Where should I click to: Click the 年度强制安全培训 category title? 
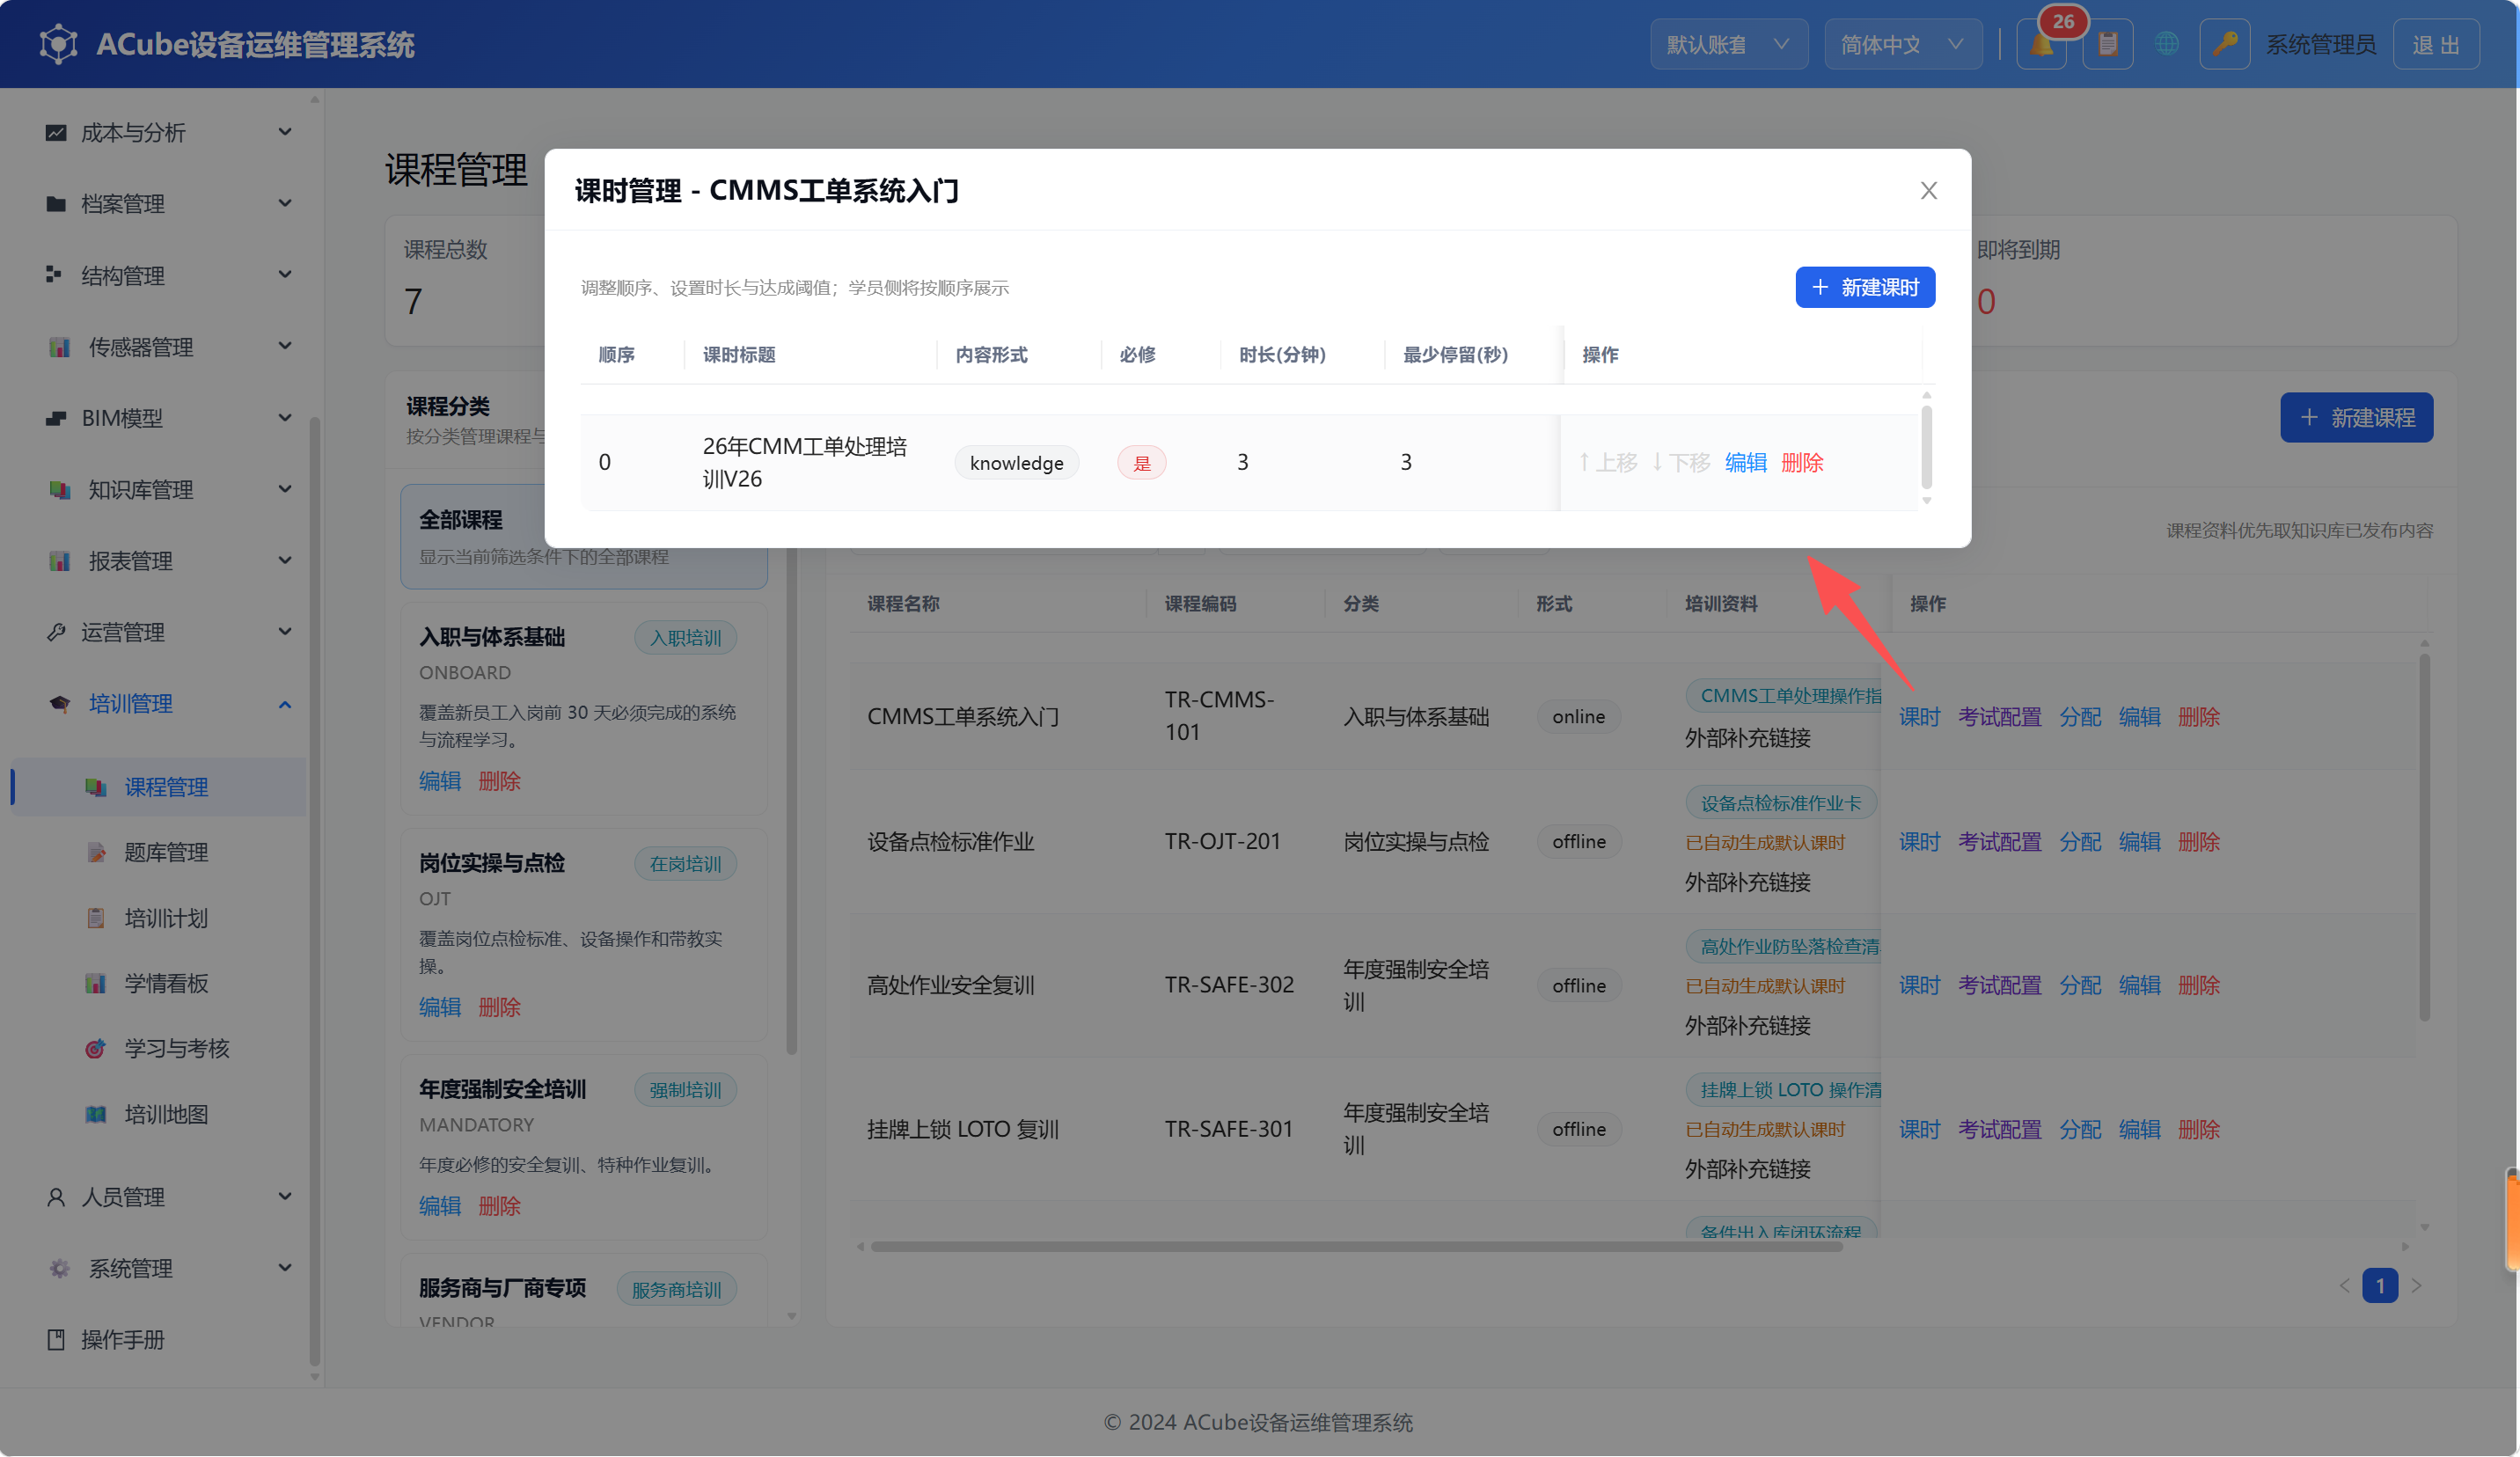click(x=502, y=1088)
